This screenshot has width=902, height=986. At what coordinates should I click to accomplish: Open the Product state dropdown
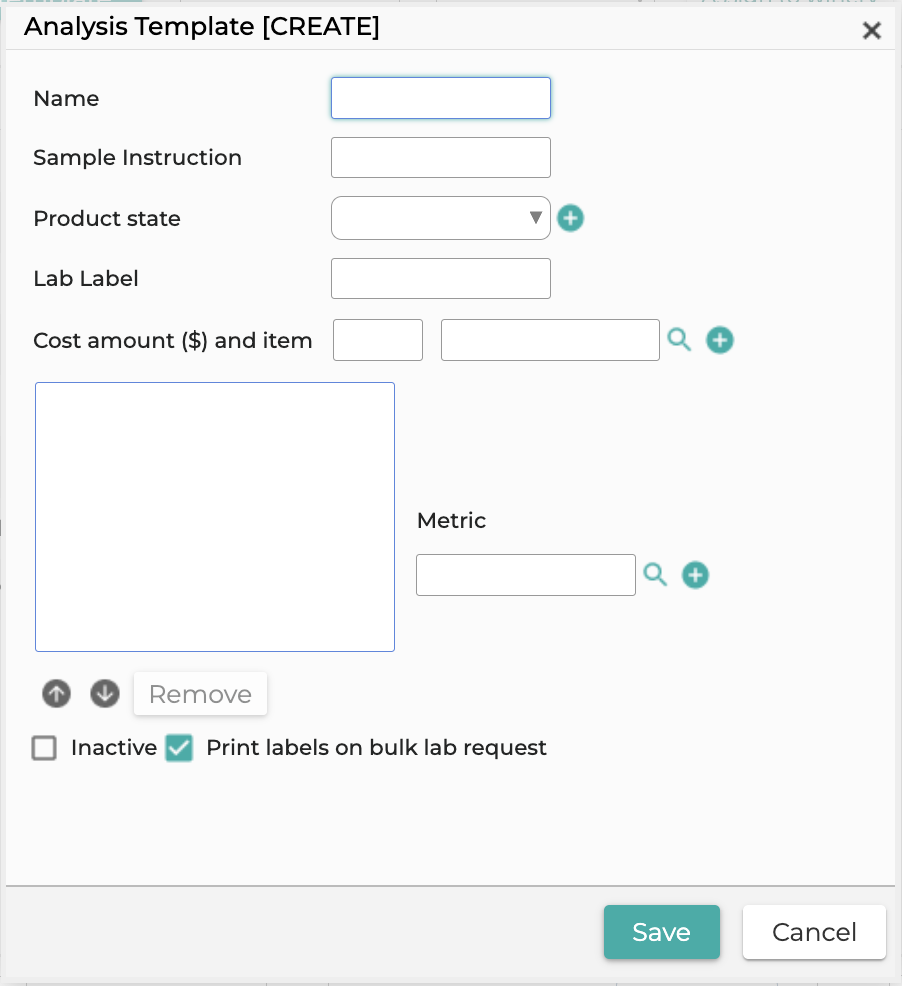pyautogui.click(x=440, y=218)
